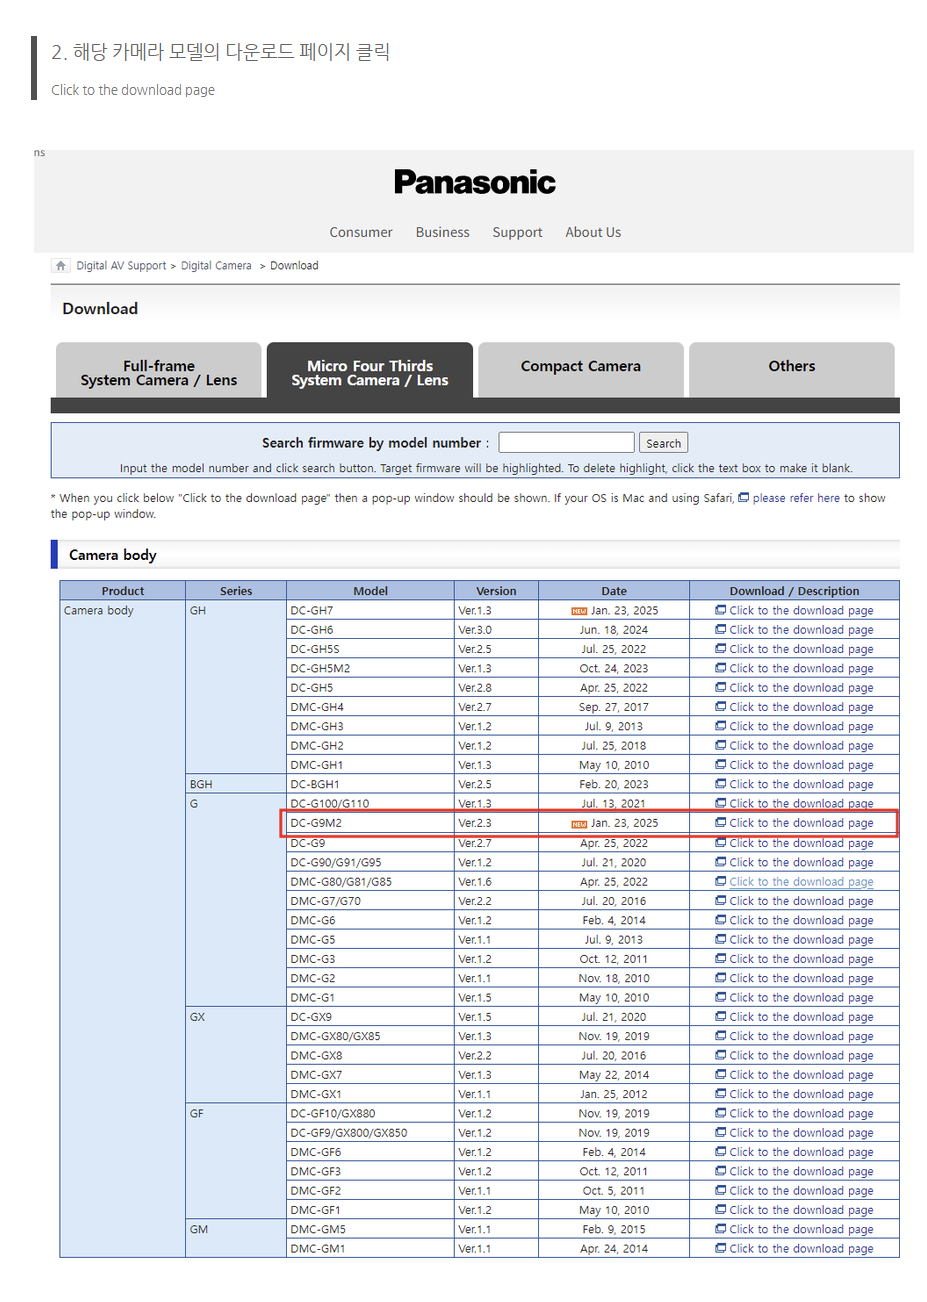927x1302 pixels.
Task: Click the home icon in breadcrumb
Action: [x=61, y=266]
